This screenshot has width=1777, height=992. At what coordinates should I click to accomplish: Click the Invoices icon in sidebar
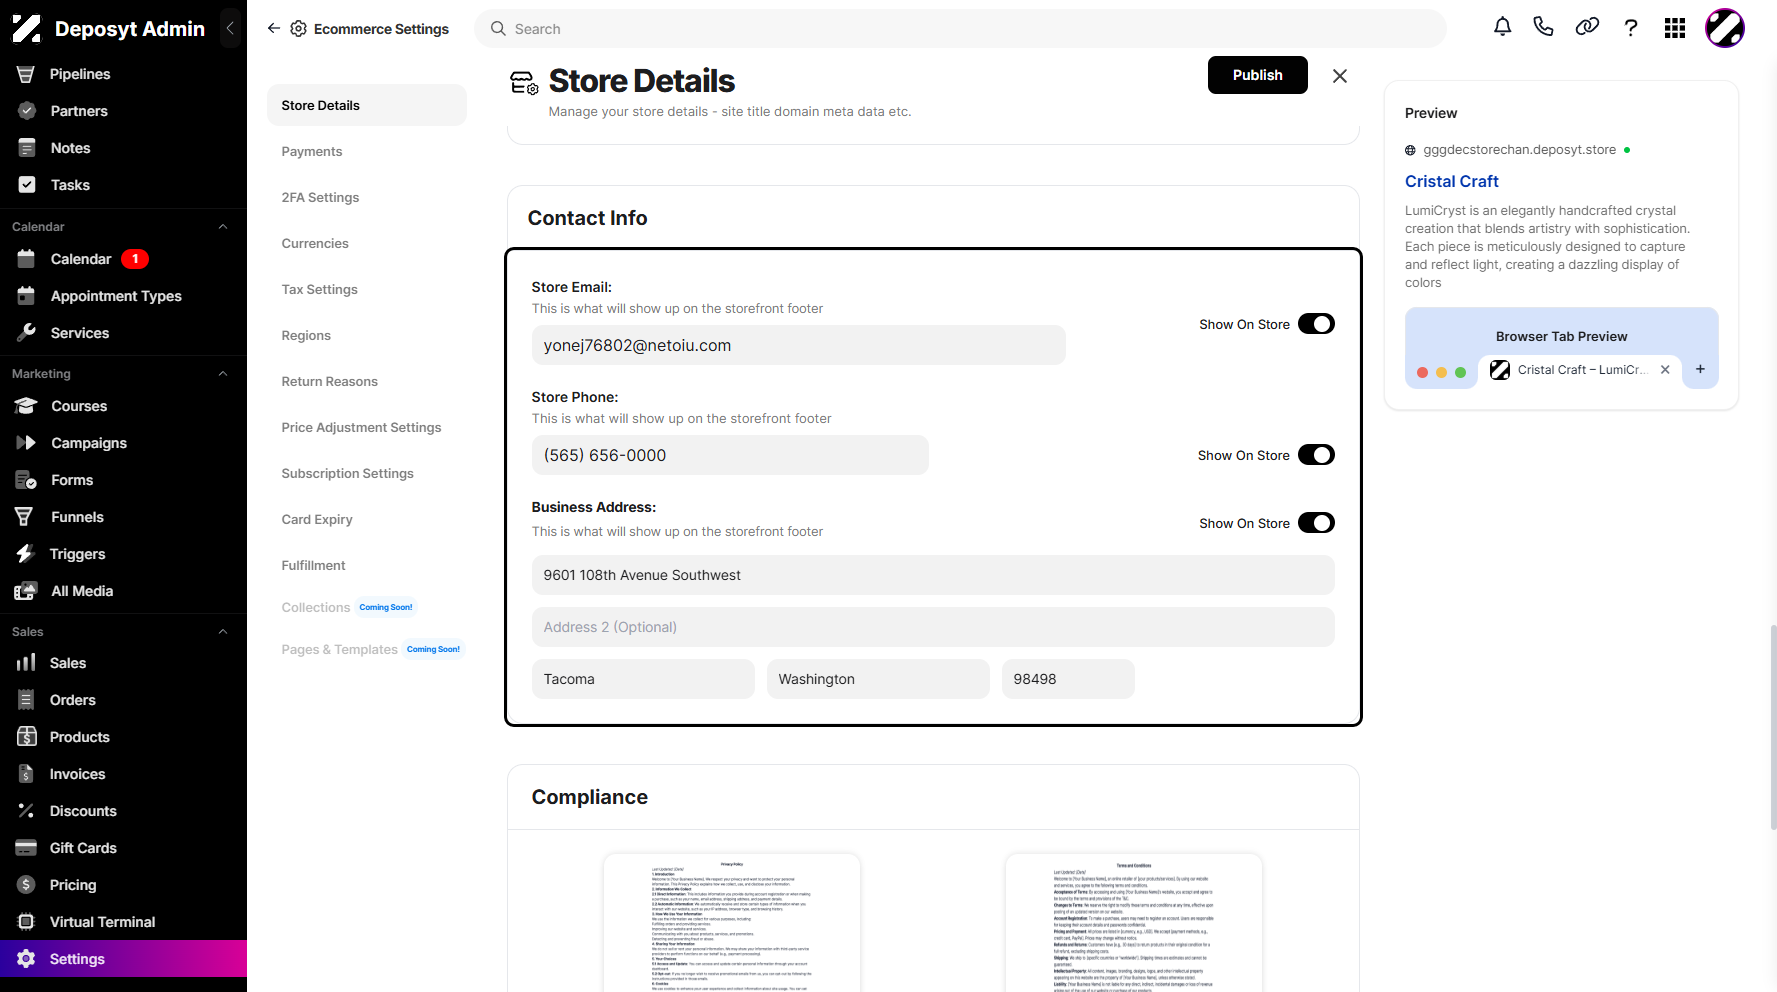26,774
